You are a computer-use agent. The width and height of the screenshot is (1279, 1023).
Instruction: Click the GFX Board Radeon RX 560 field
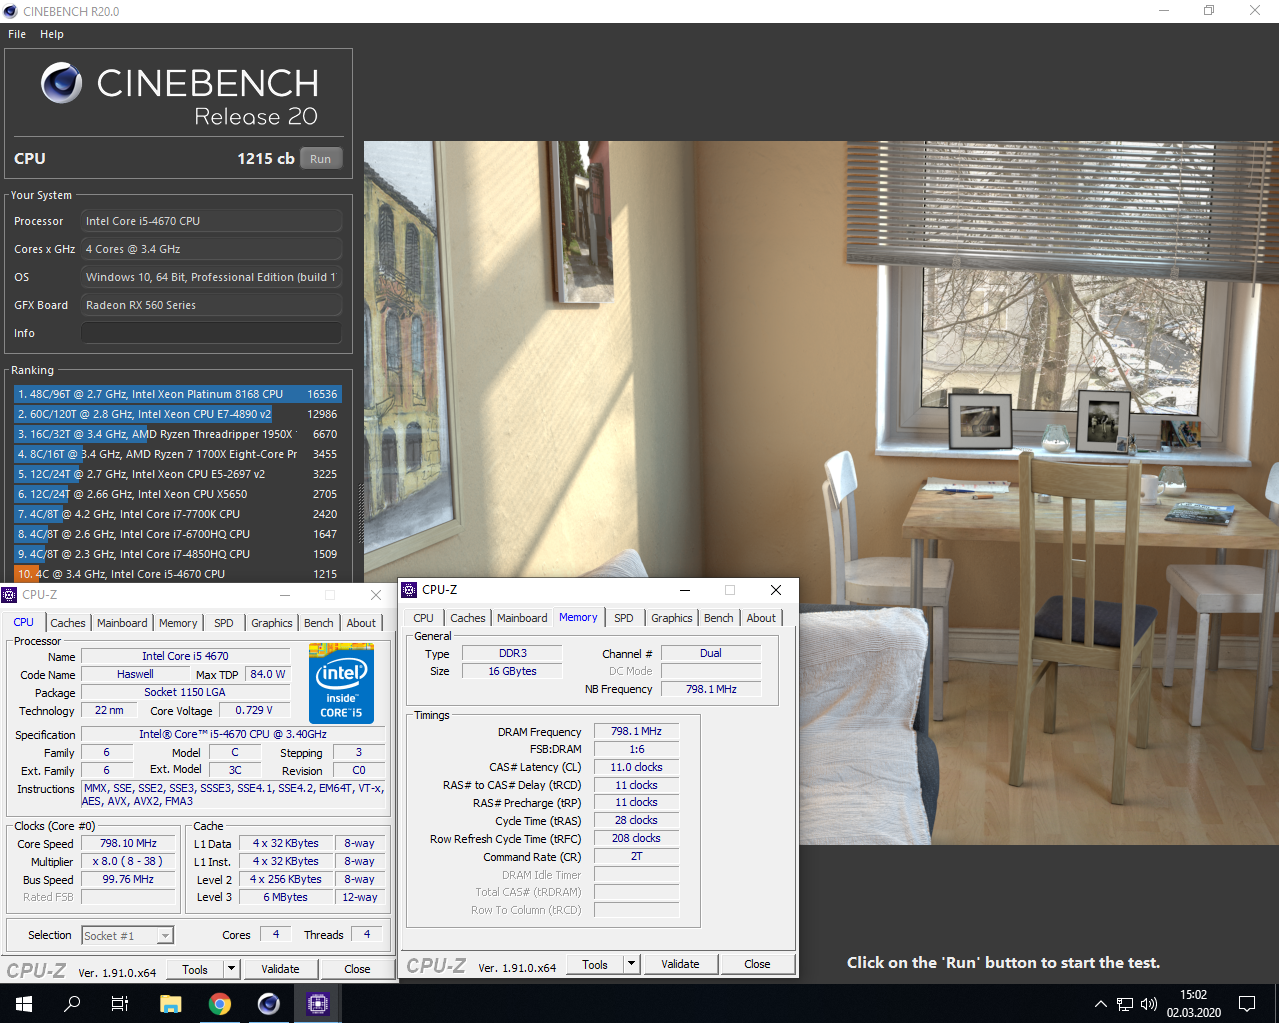tap(211, 305)
